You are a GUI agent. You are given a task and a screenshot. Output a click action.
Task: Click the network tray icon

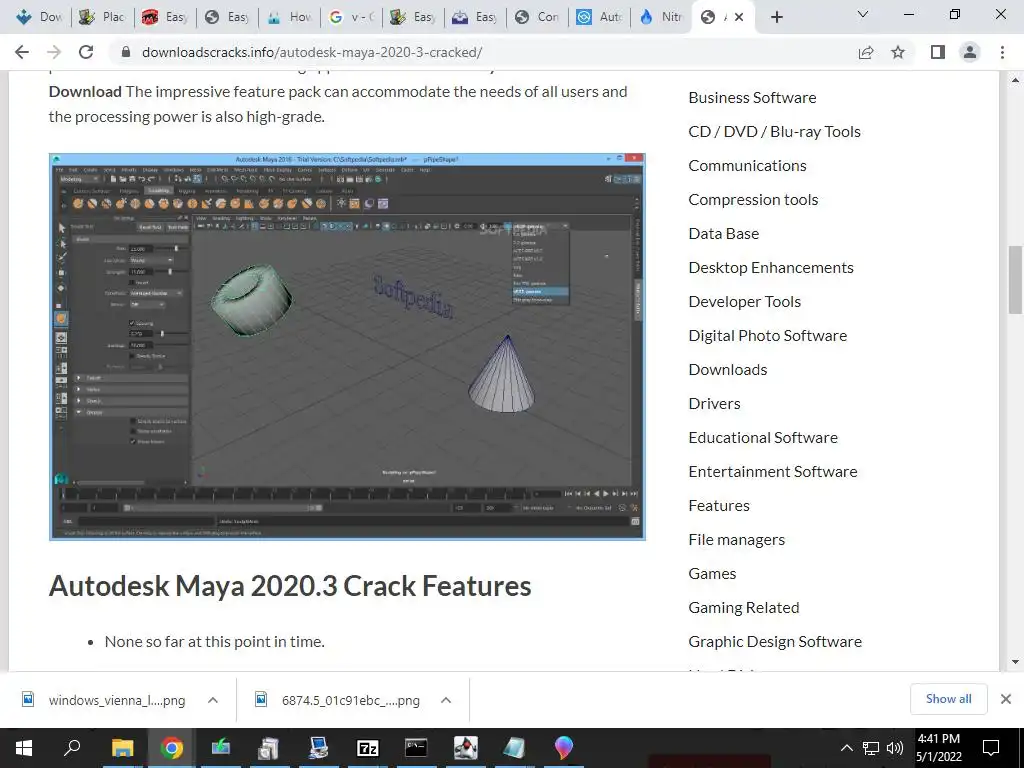(x=871, y=748)
